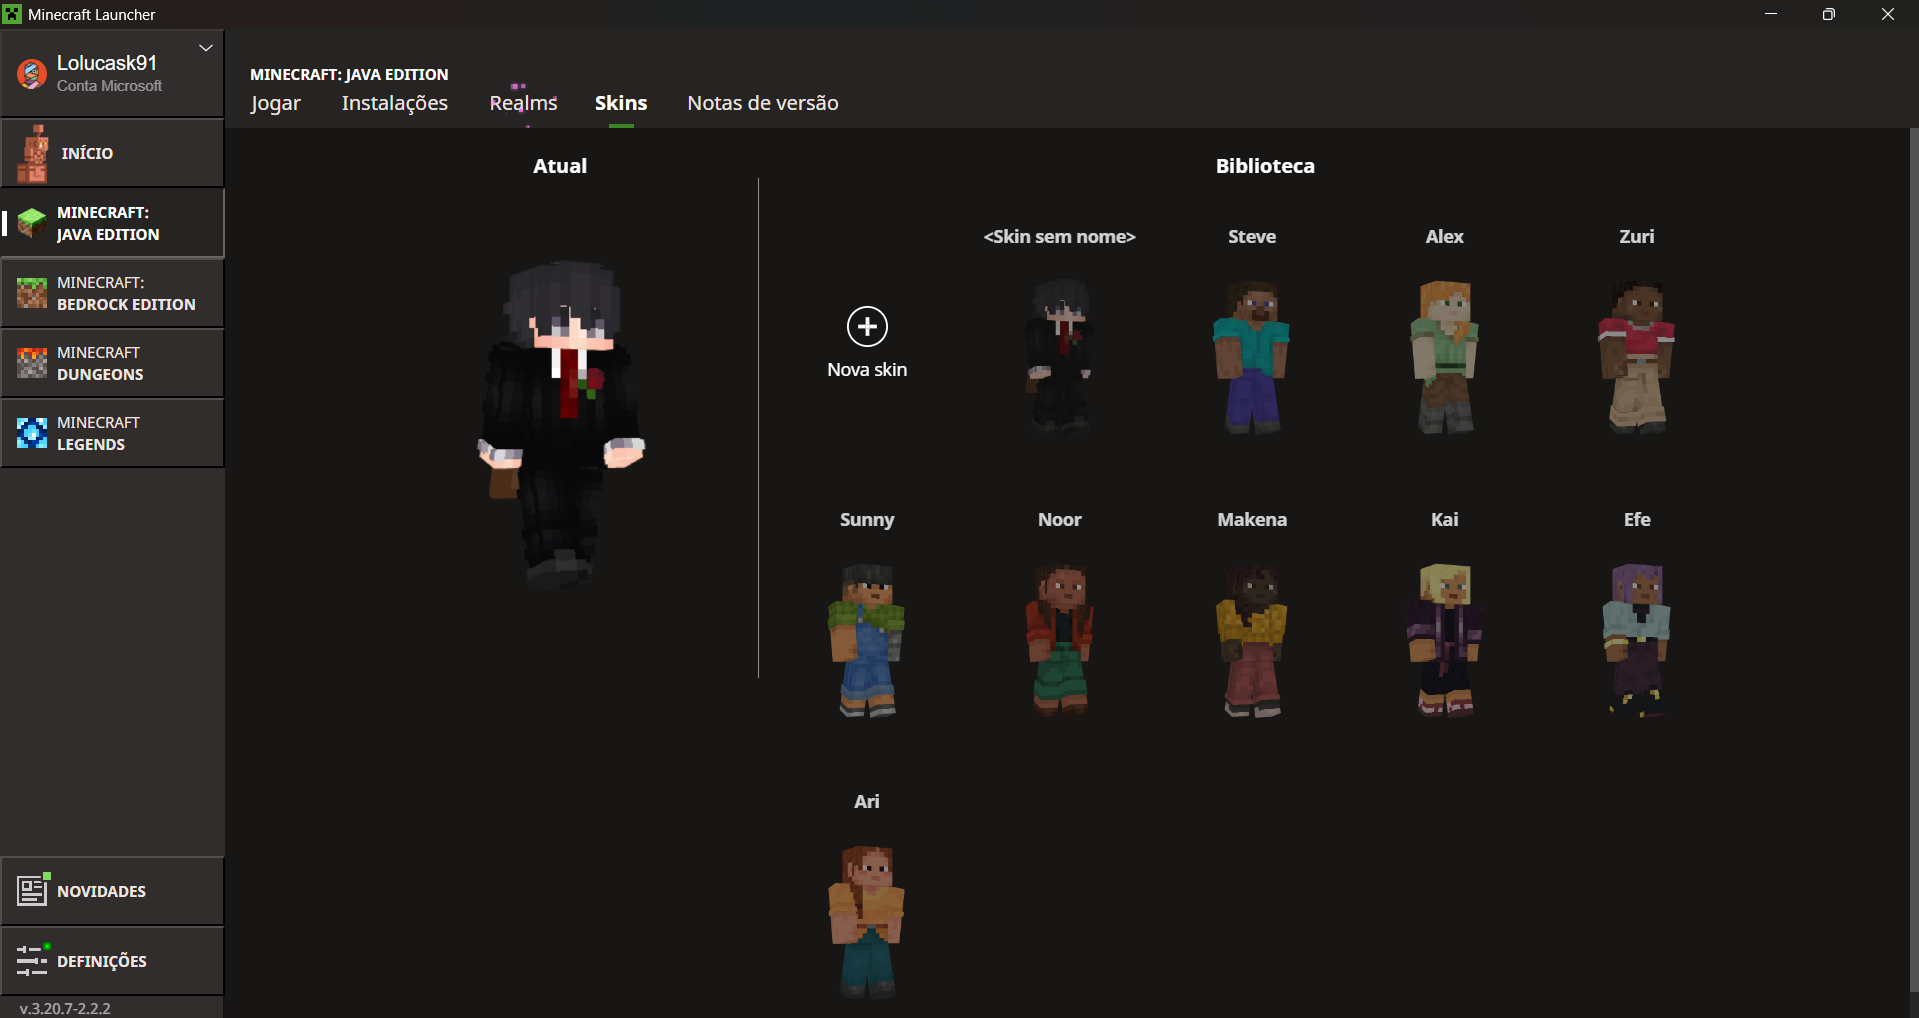The width and height of the screenshot is (1919, 1018).
Task: Click the 'MINECRAFT: JAVA EDITION' sidebar label
Action: click(108, 223)
